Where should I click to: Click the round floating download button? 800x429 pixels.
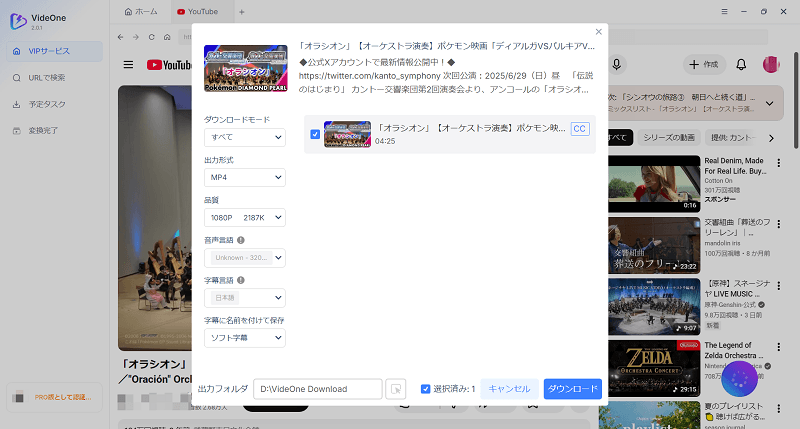coord(739,378)
